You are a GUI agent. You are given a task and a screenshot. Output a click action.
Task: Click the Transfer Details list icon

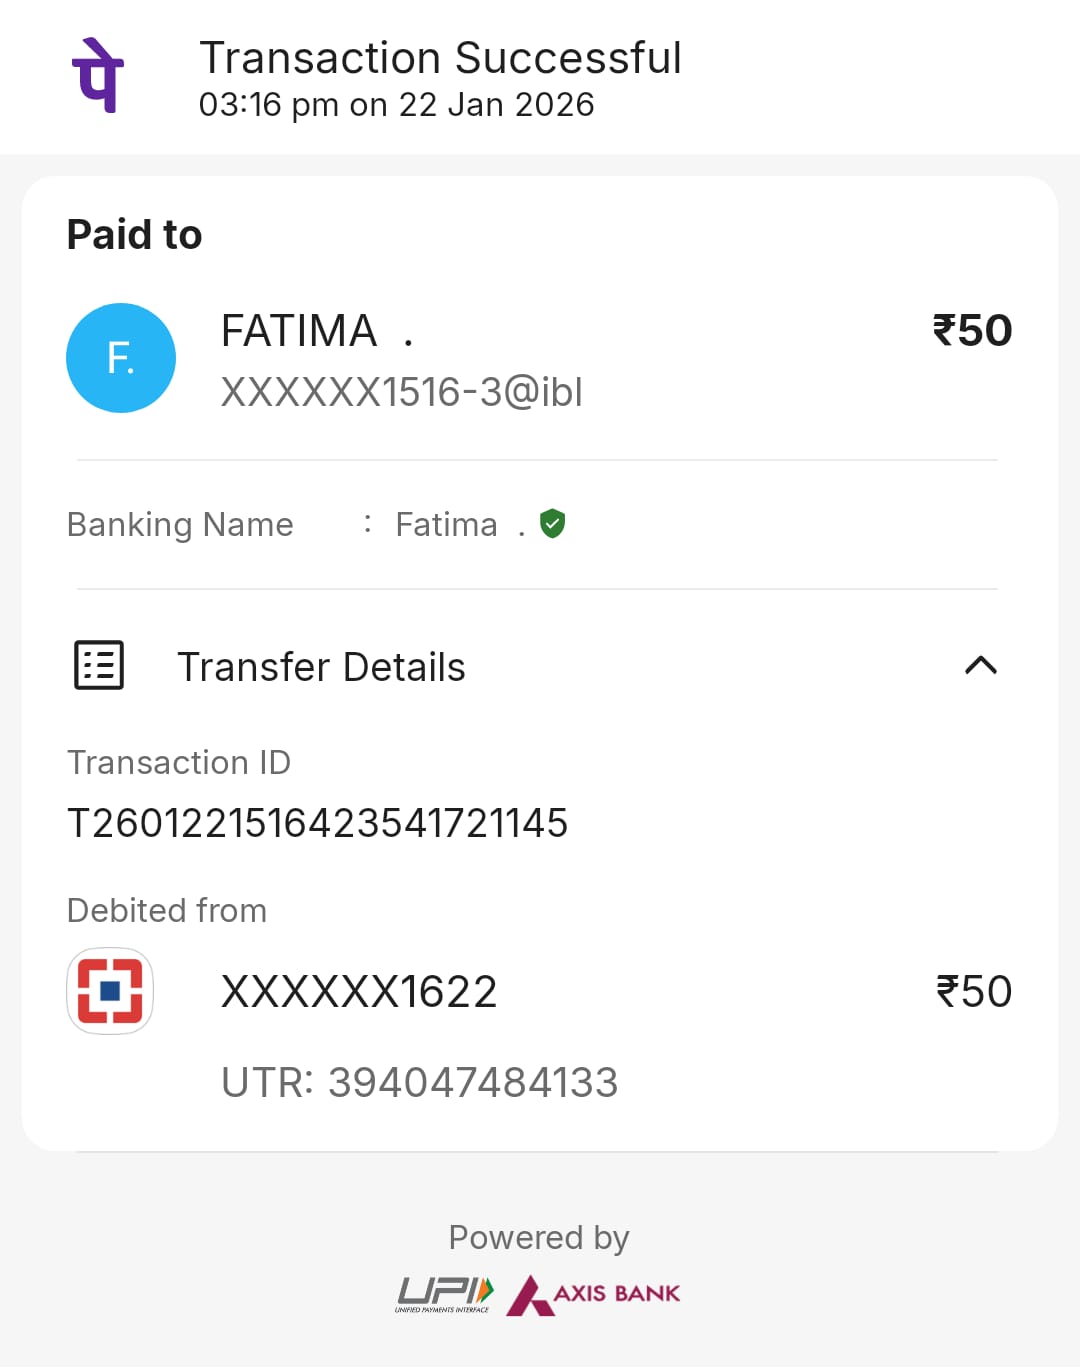point(99,665)
